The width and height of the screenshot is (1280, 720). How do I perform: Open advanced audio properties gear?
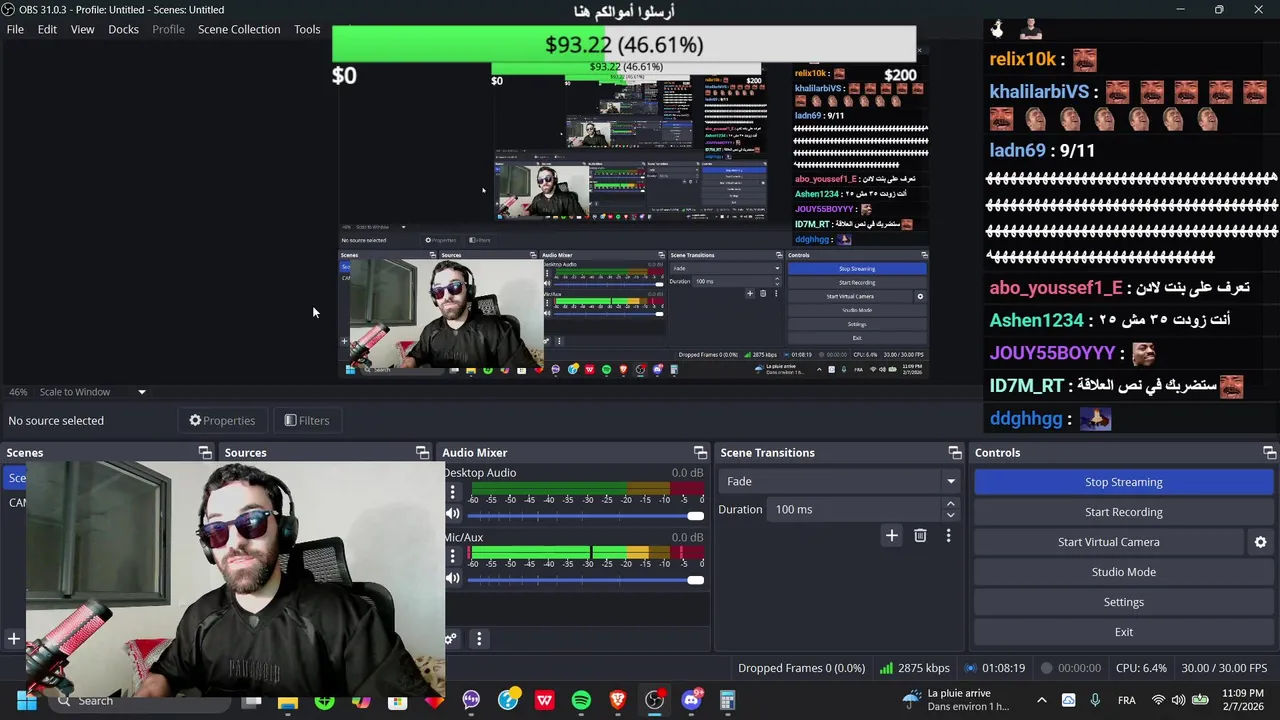pos(451,639)
